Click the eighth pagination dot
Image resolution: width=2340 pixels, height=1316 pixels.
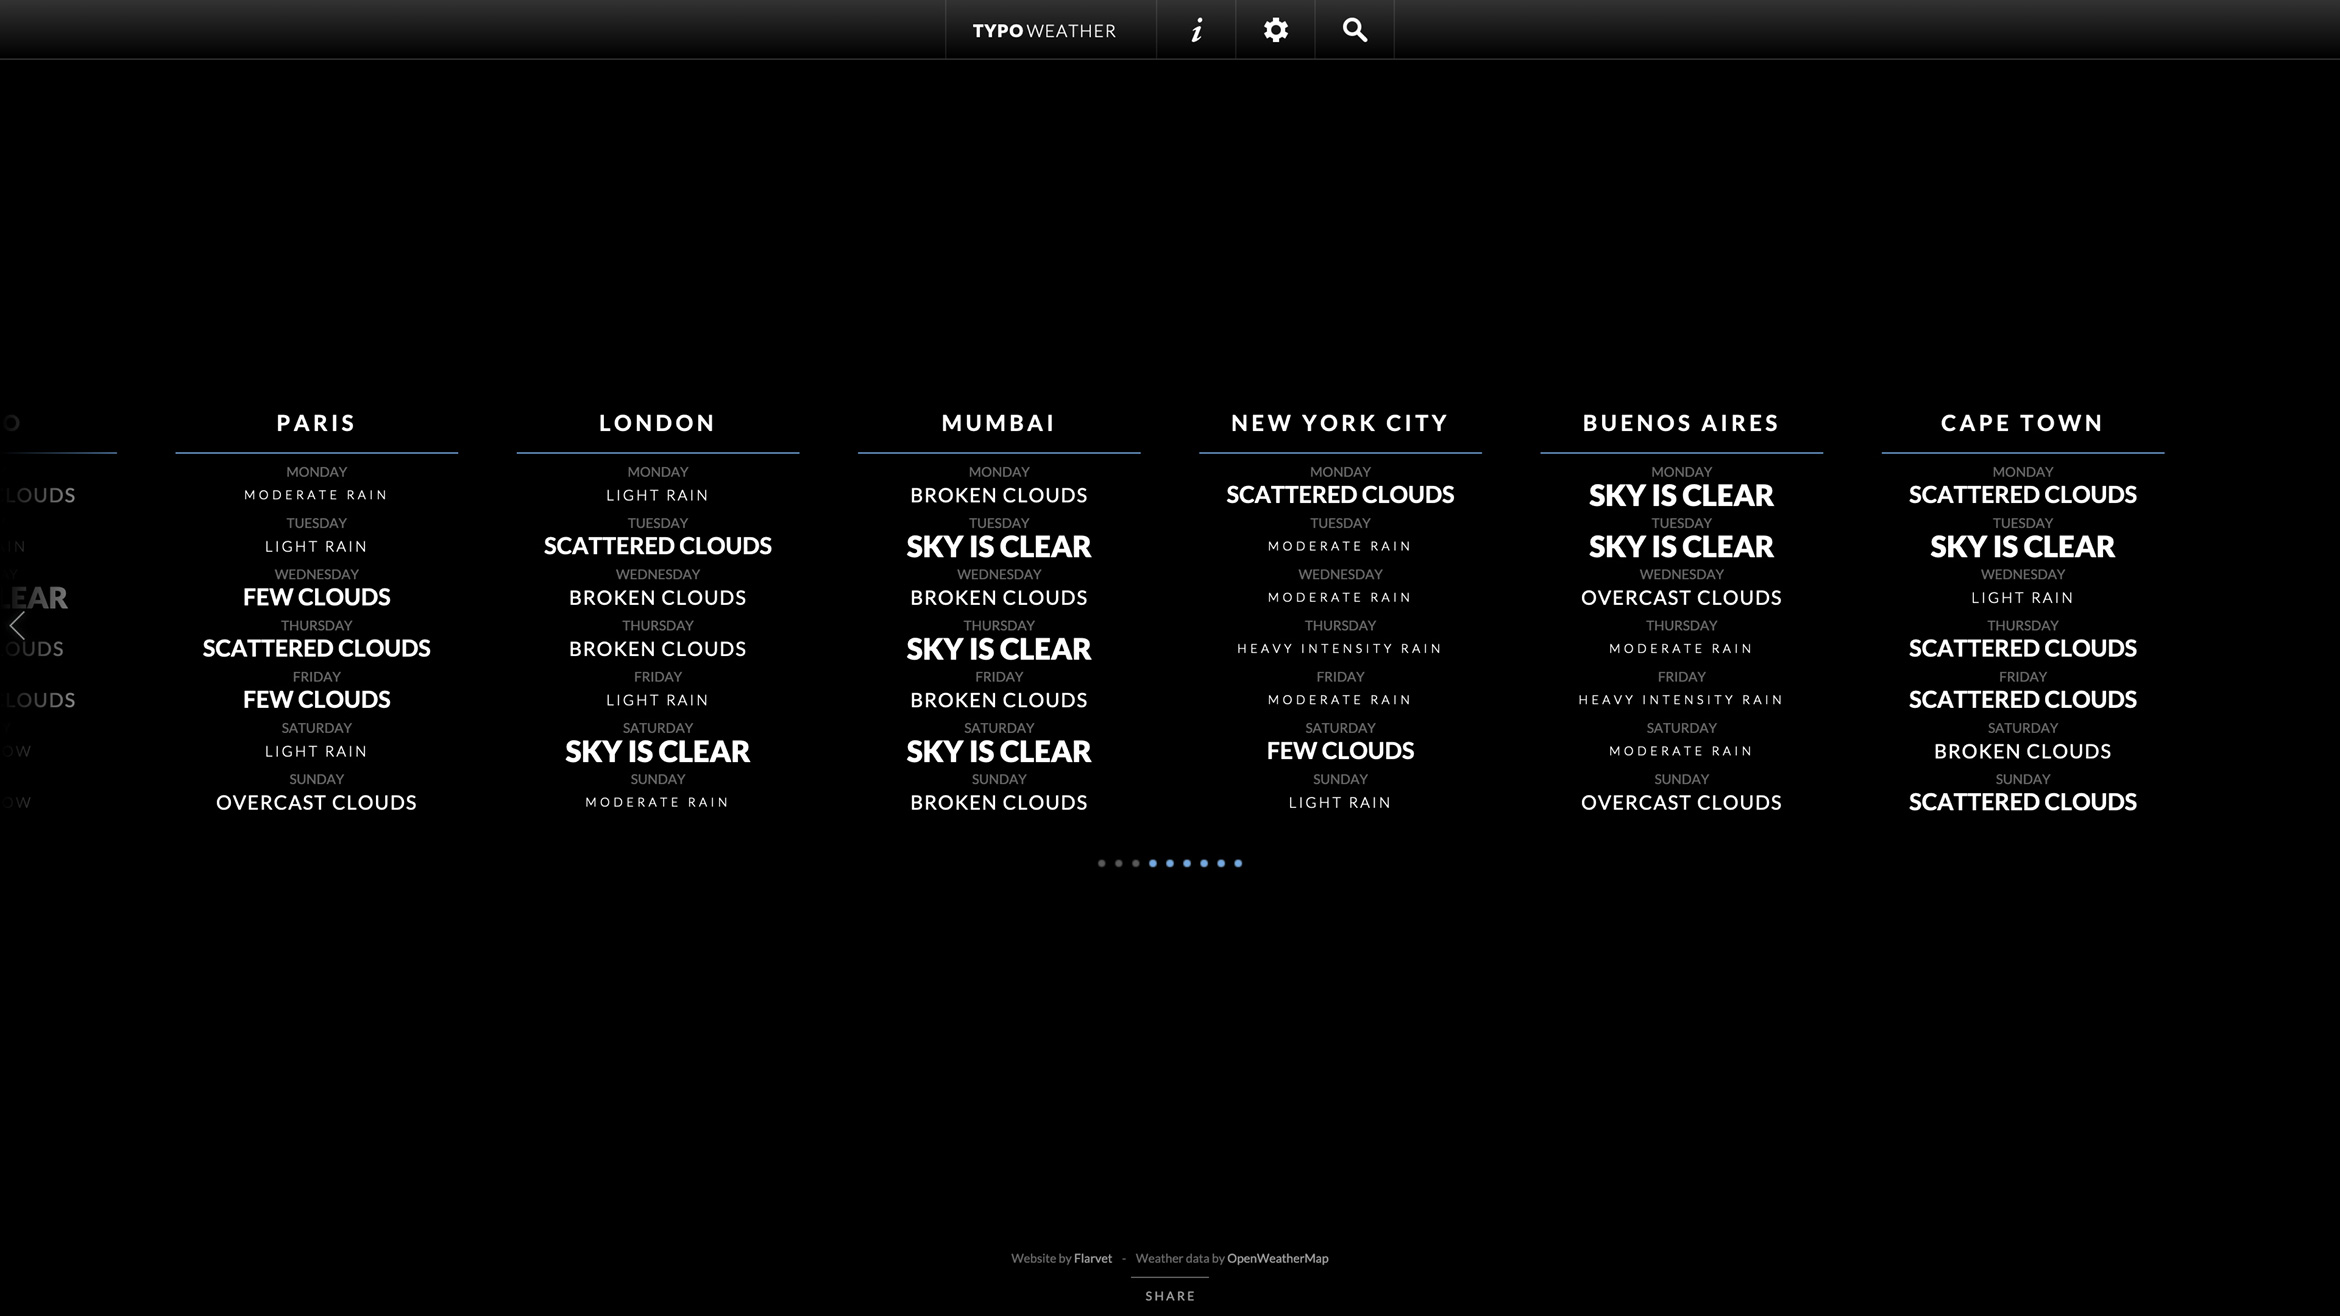click(x=1221, y=863)
